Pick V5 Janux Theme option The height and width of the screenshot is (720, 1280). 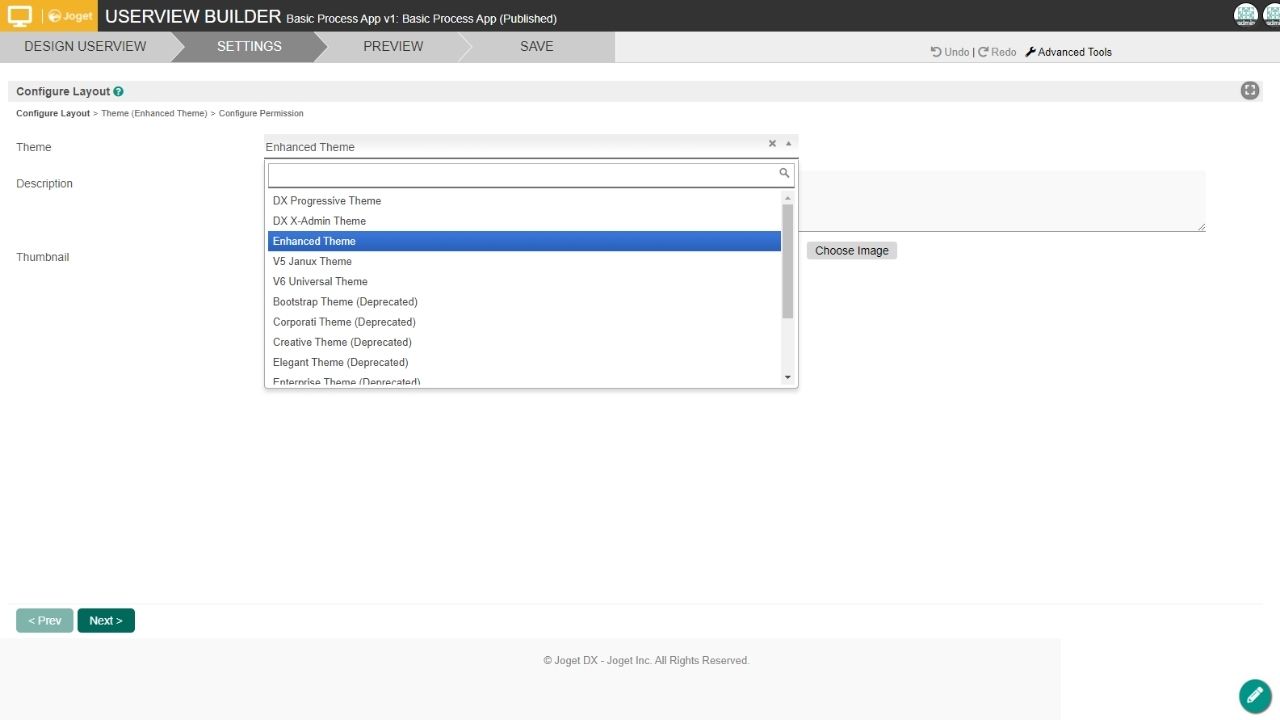click(x=312, y=262)
